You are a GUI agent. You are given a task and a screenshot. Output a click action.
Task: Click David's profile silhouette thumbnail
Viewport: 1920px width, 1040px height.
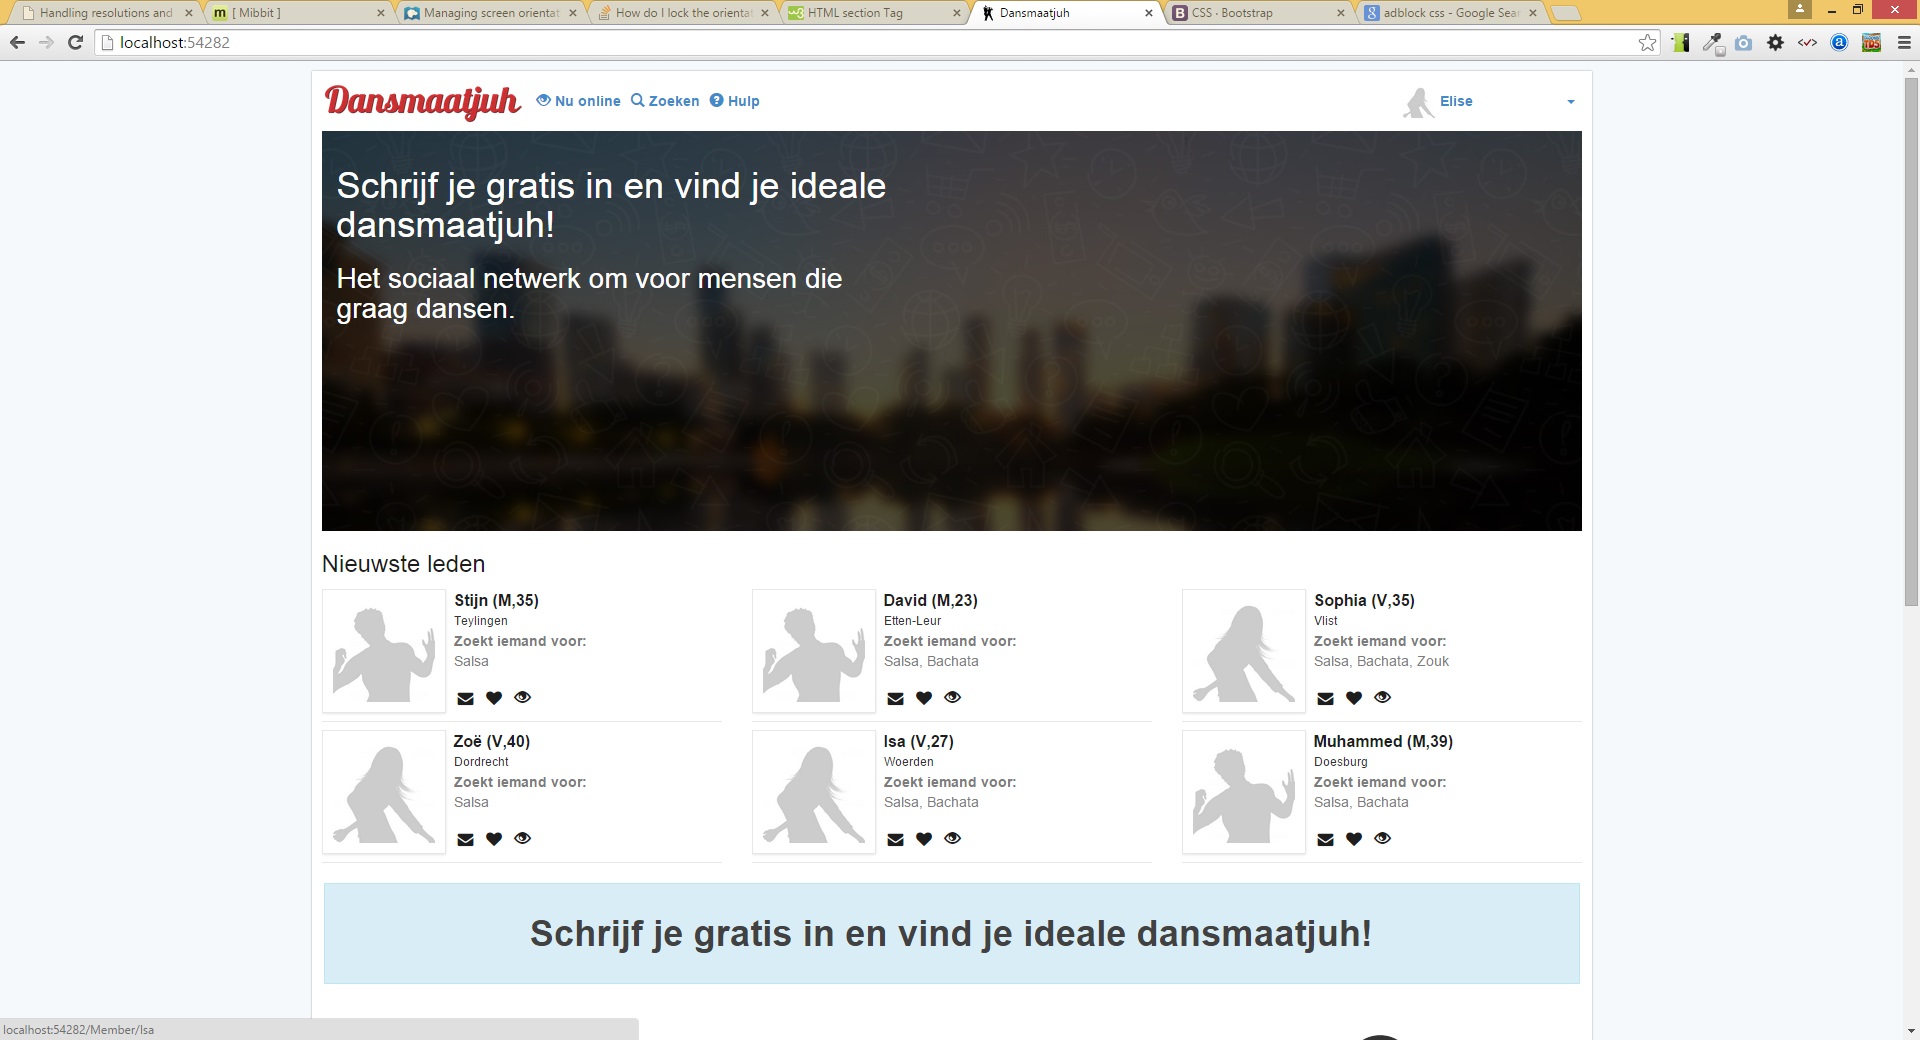click(x=814, y=651)
